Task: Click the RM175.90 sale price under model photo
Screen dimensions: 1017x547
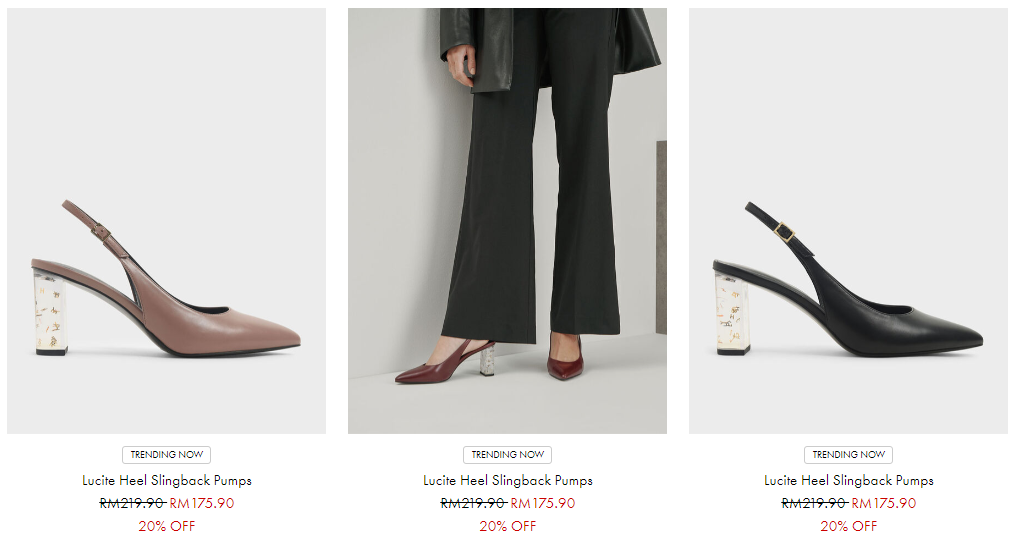Action: click(543, 504)
